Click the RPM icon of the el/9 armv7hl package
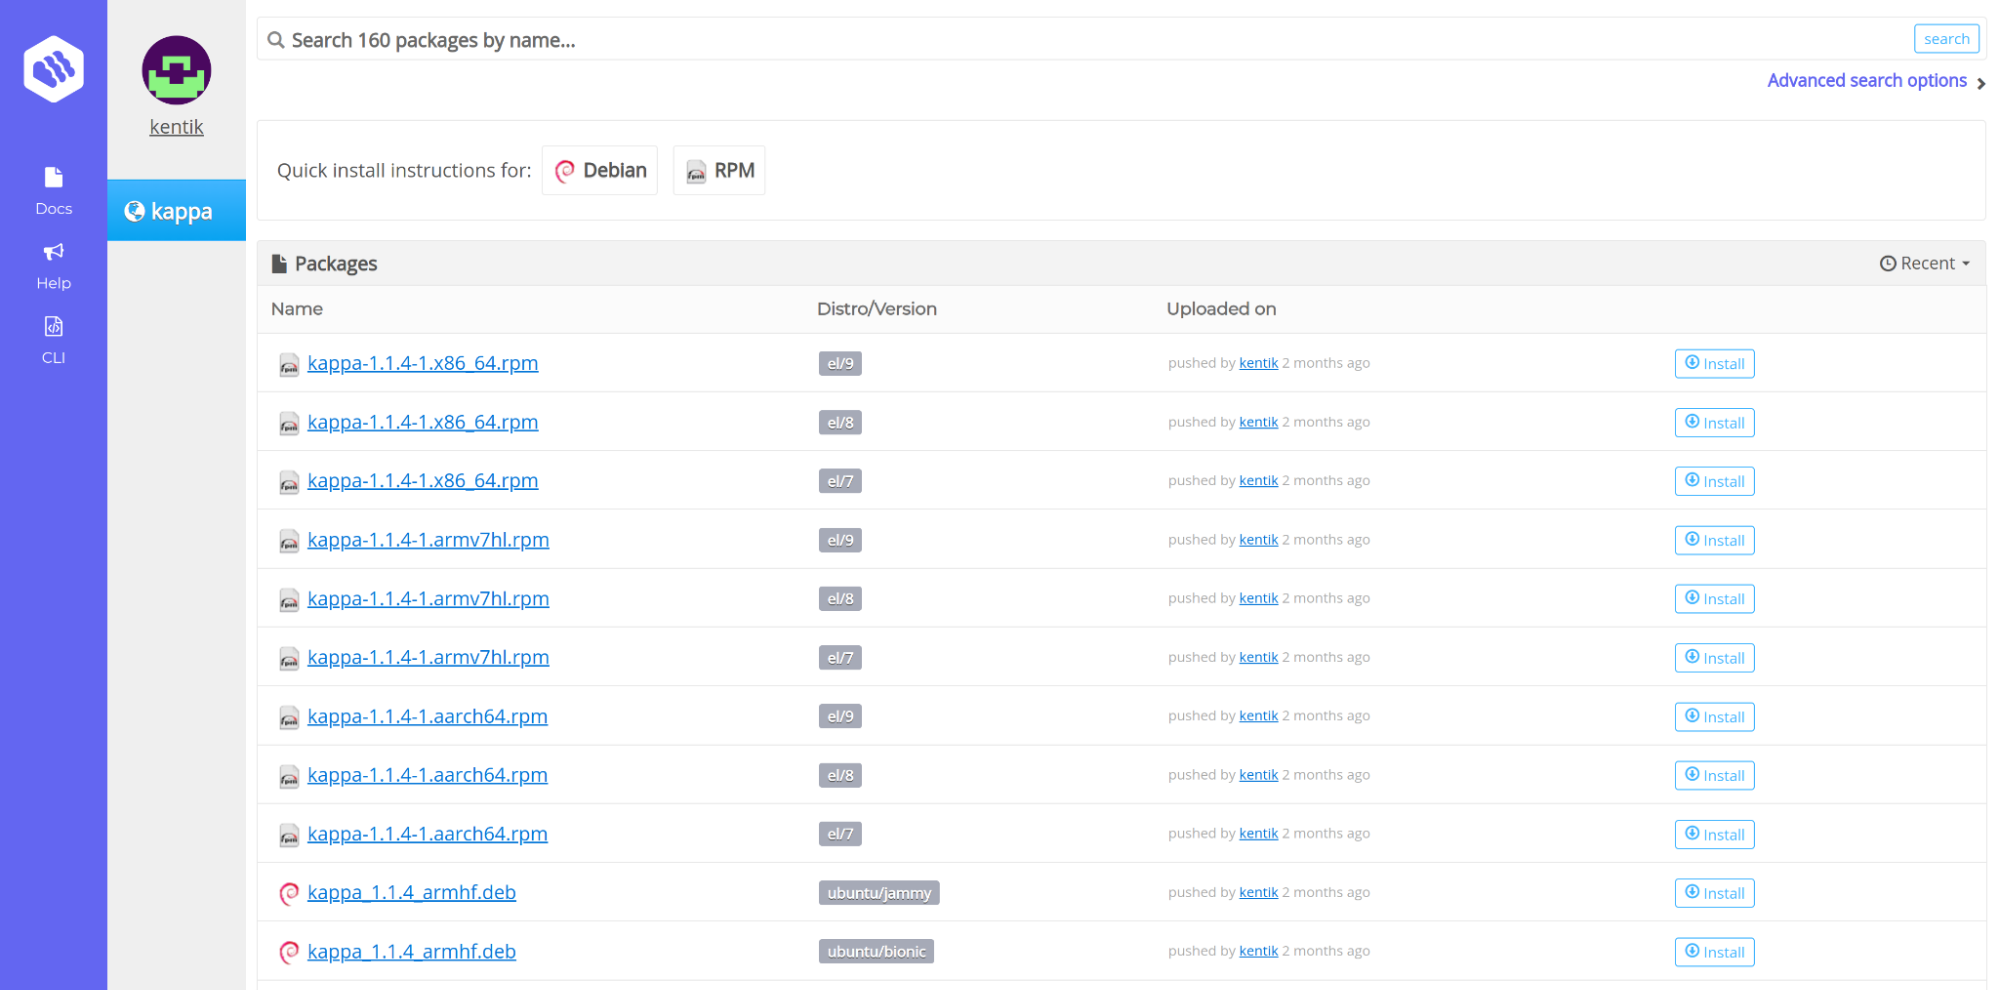Viewport: 1999px width, 990px height. pos(289,541)
